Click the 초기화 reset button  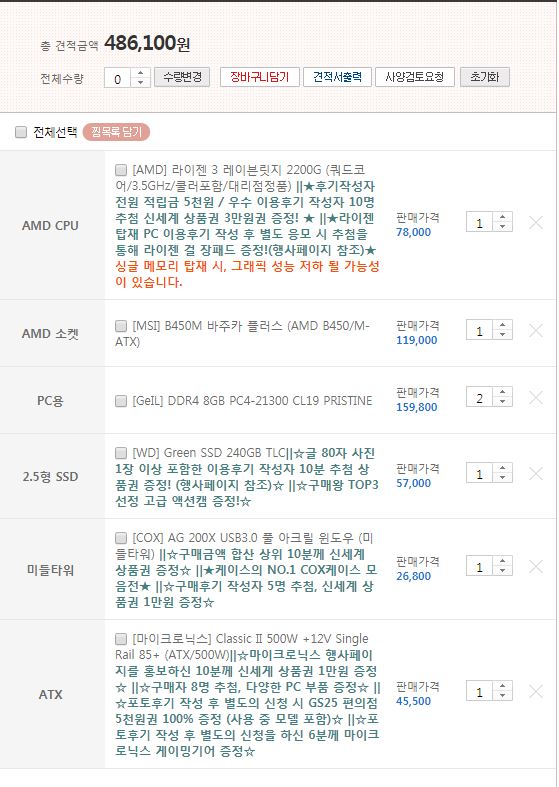pyautogui.click(x=485, y=77)
